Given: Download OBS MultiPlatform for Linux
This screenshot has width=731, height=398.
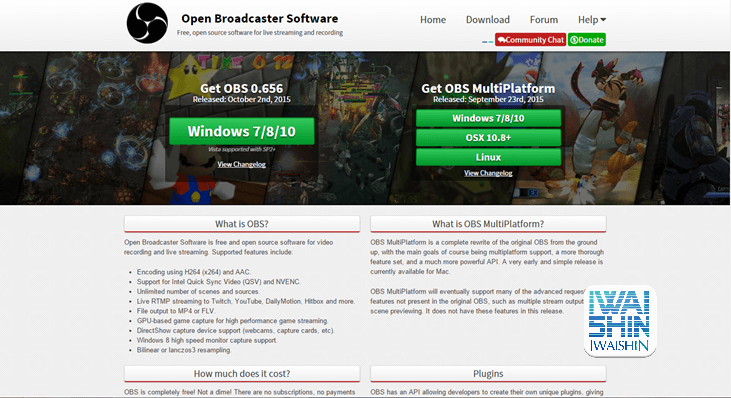Looking at the screenshot, I should [488, 157].
